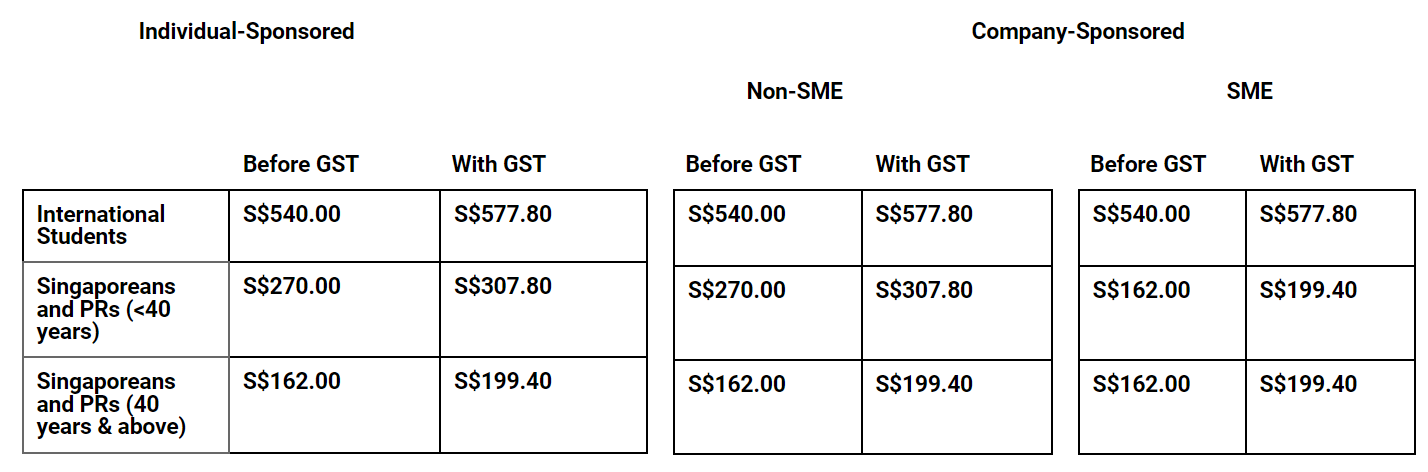Click the Company-Sponsored heading
The image size is (1428, 472).
(1077, 31)
